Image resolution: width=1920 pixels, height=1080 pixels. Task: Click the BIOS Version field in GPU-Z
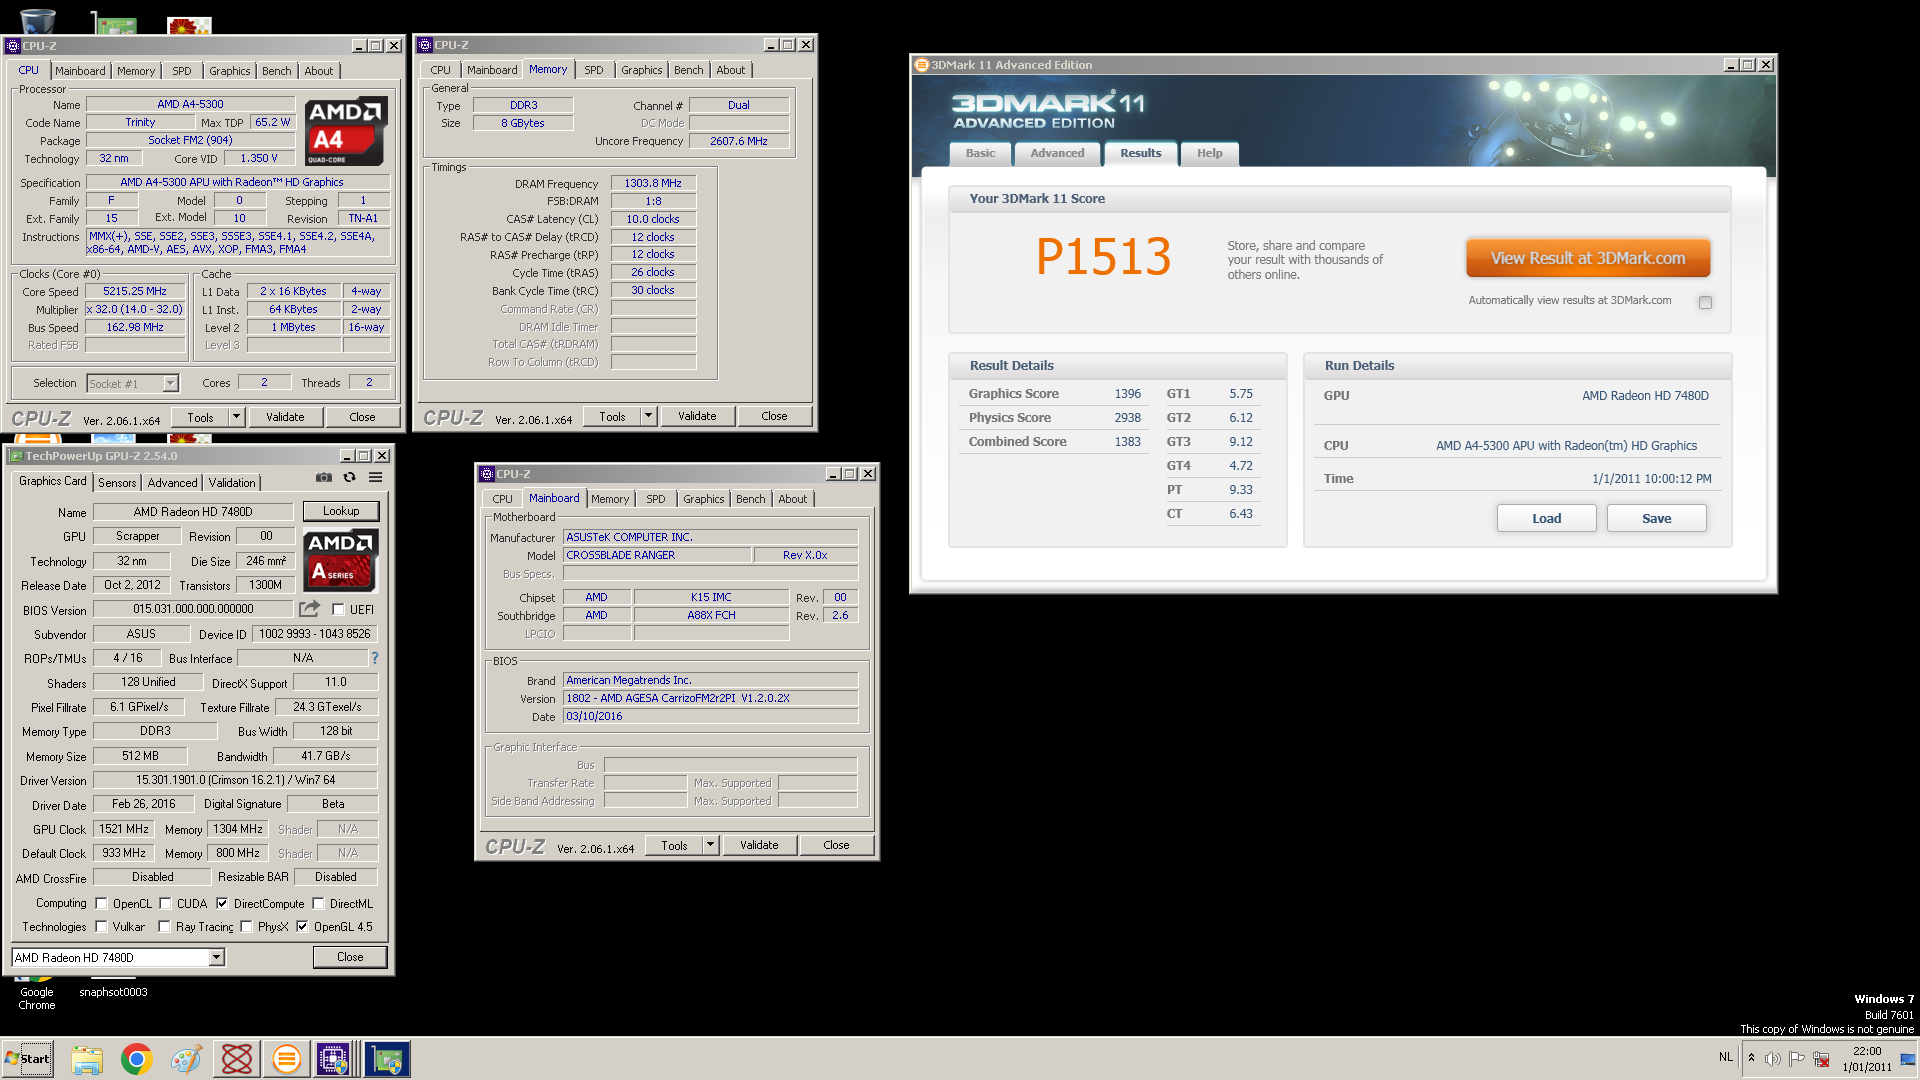193,609
